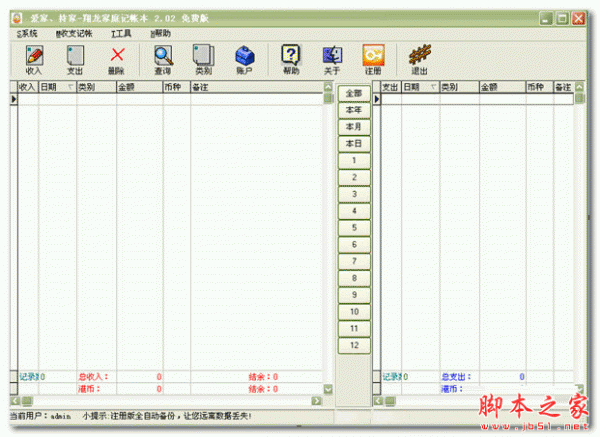The width and height of the screenshot is (600, 437).
Task: Click the 本月 filter button
Action: pos(354,127)
